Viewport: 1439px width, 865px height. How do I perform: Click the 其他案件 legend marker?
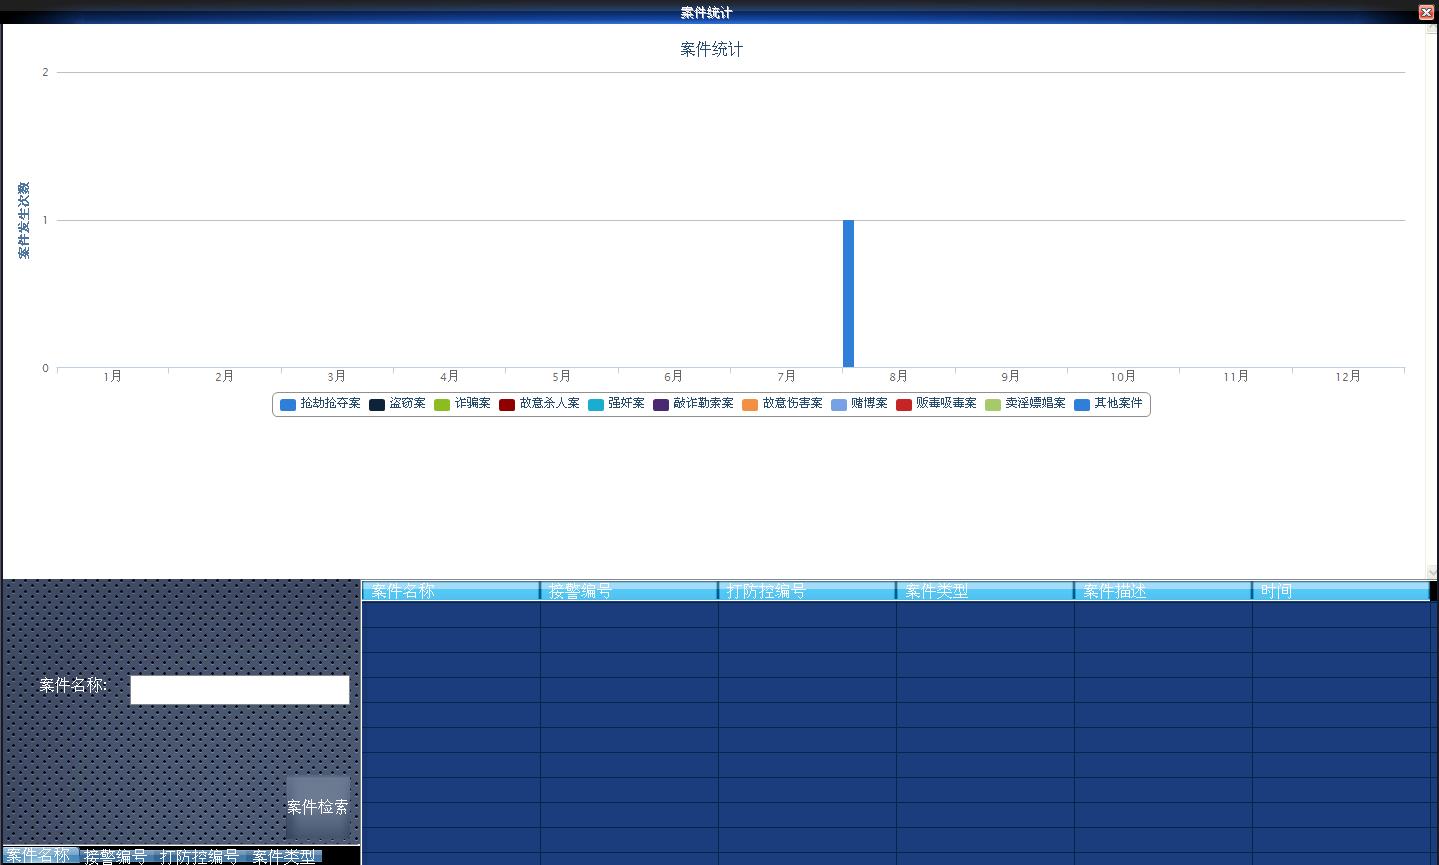click(x=1082, y=405)
